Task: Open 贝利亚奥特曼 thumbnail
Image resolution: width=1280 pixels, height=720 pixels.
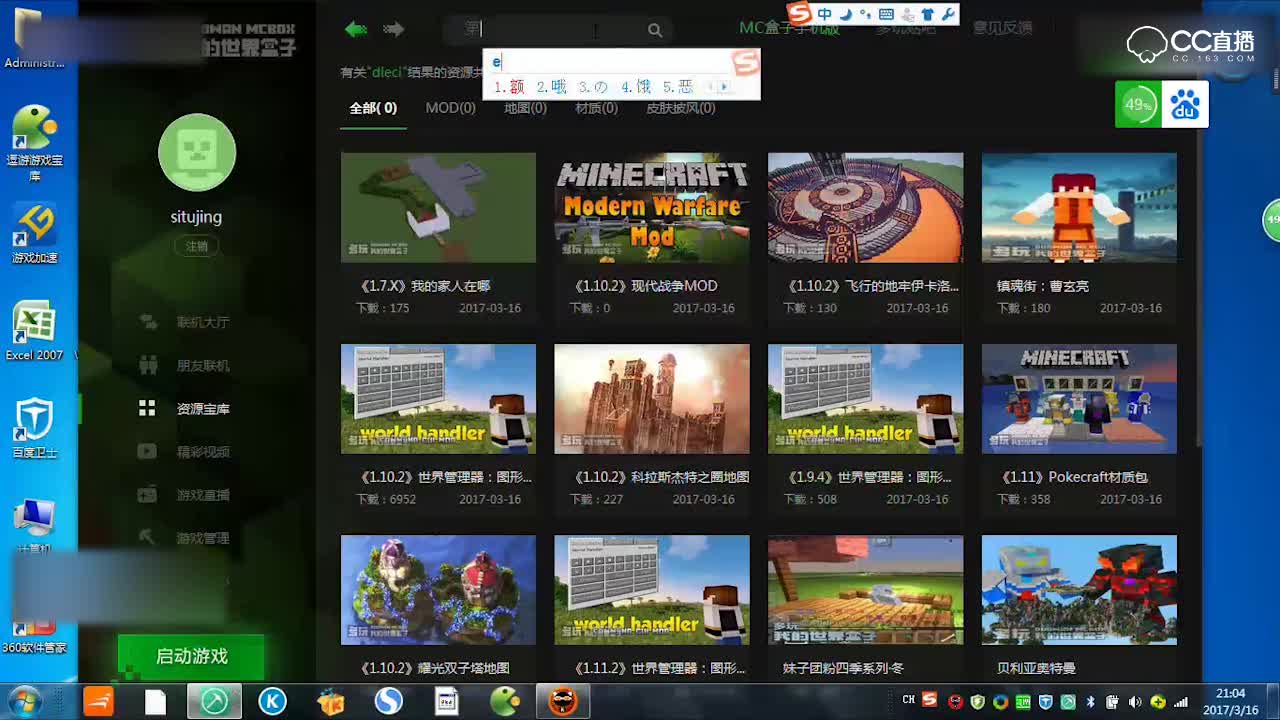Action: tap(1079, 590)
